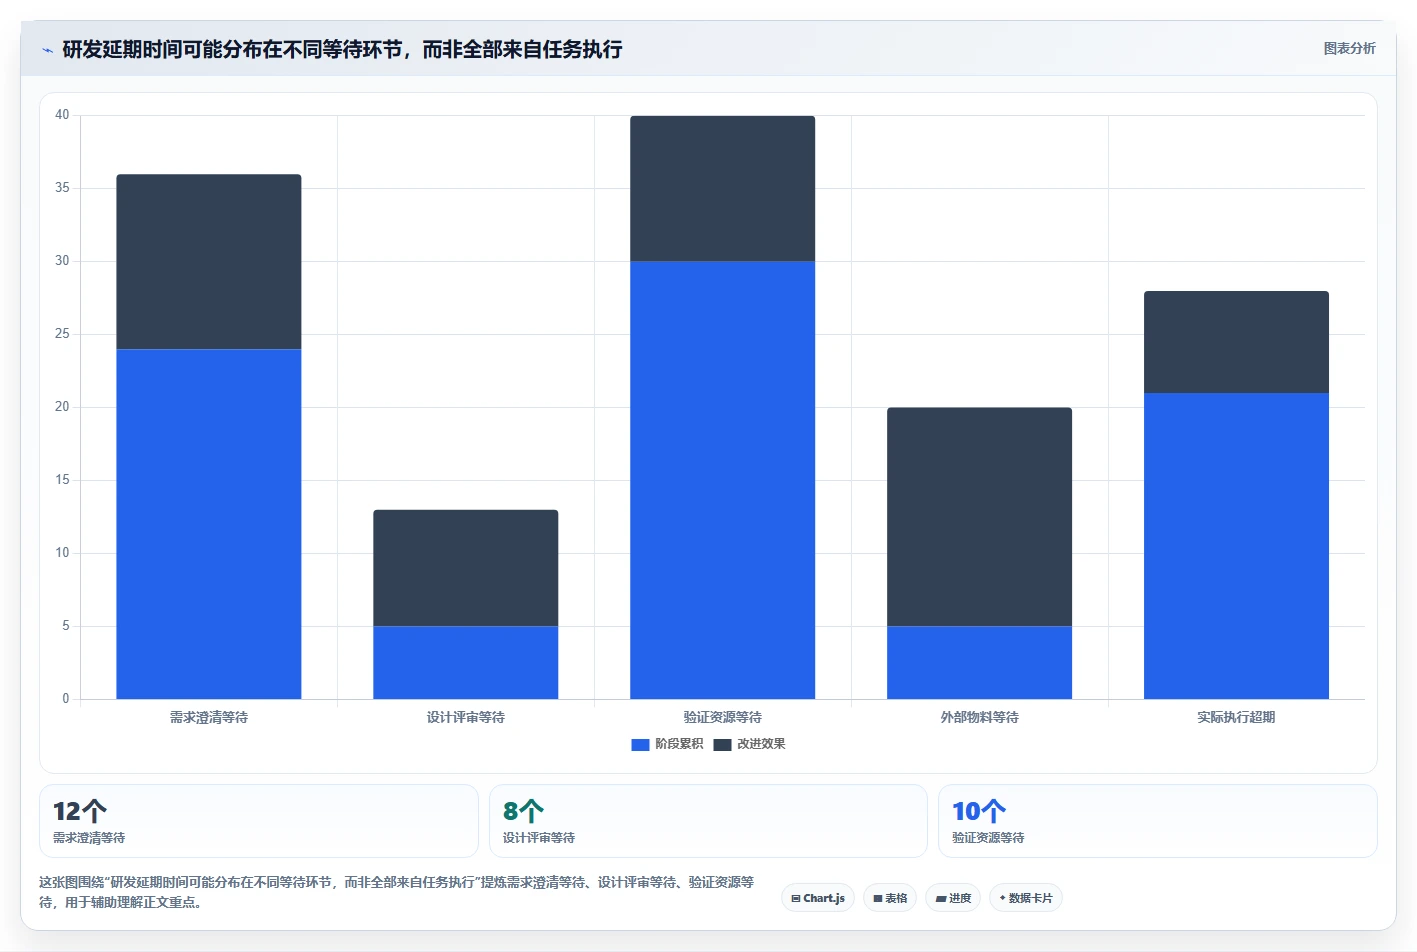Click blue bar segment for 验证资源等待

click(723, 480)
